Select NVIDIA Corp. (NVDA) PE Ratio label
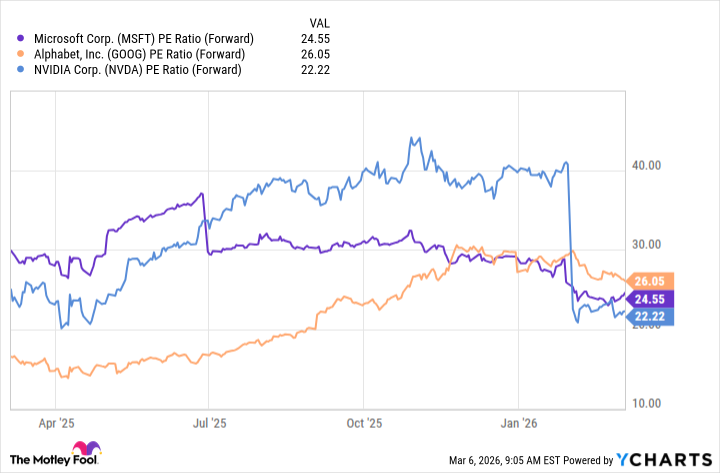The height and width of the screenshot is (473, 720). 140,69
